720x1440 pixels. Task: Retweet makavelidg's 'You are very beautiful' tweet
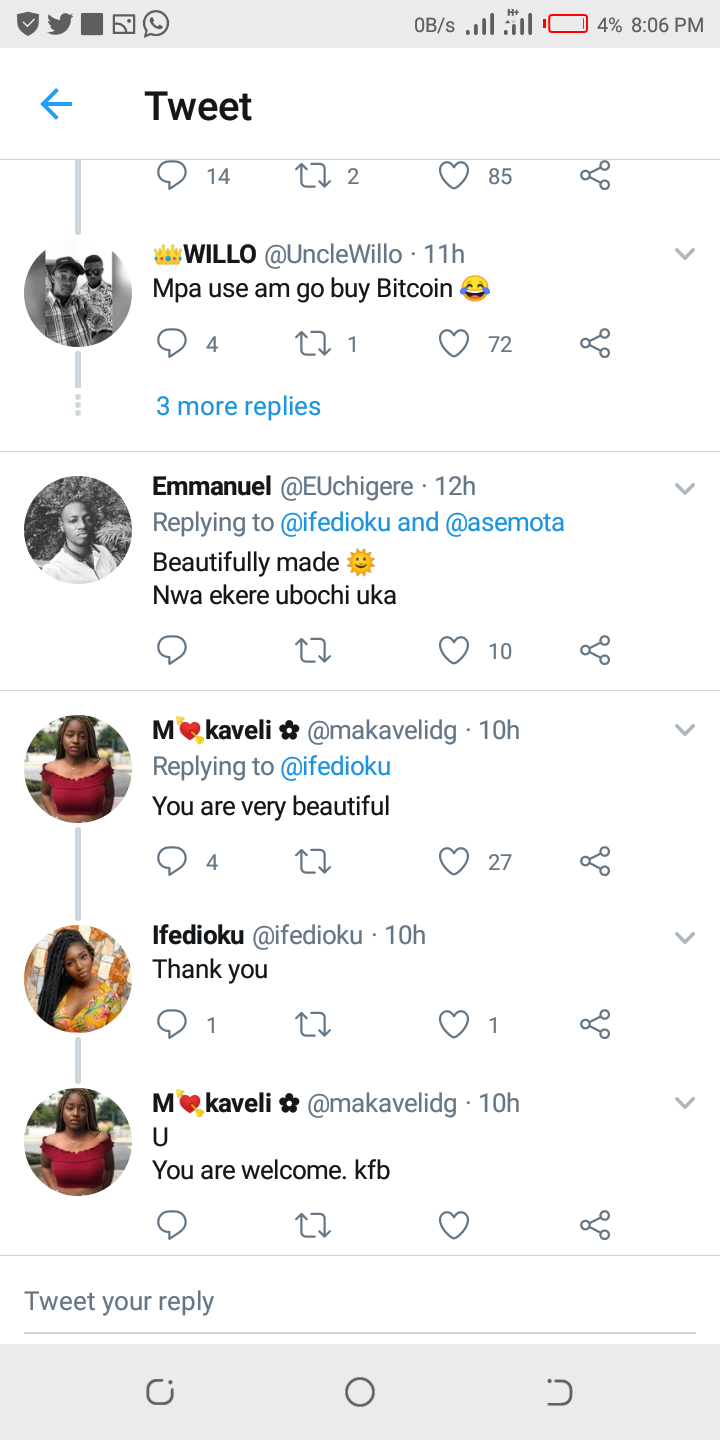tap(314, 861)
